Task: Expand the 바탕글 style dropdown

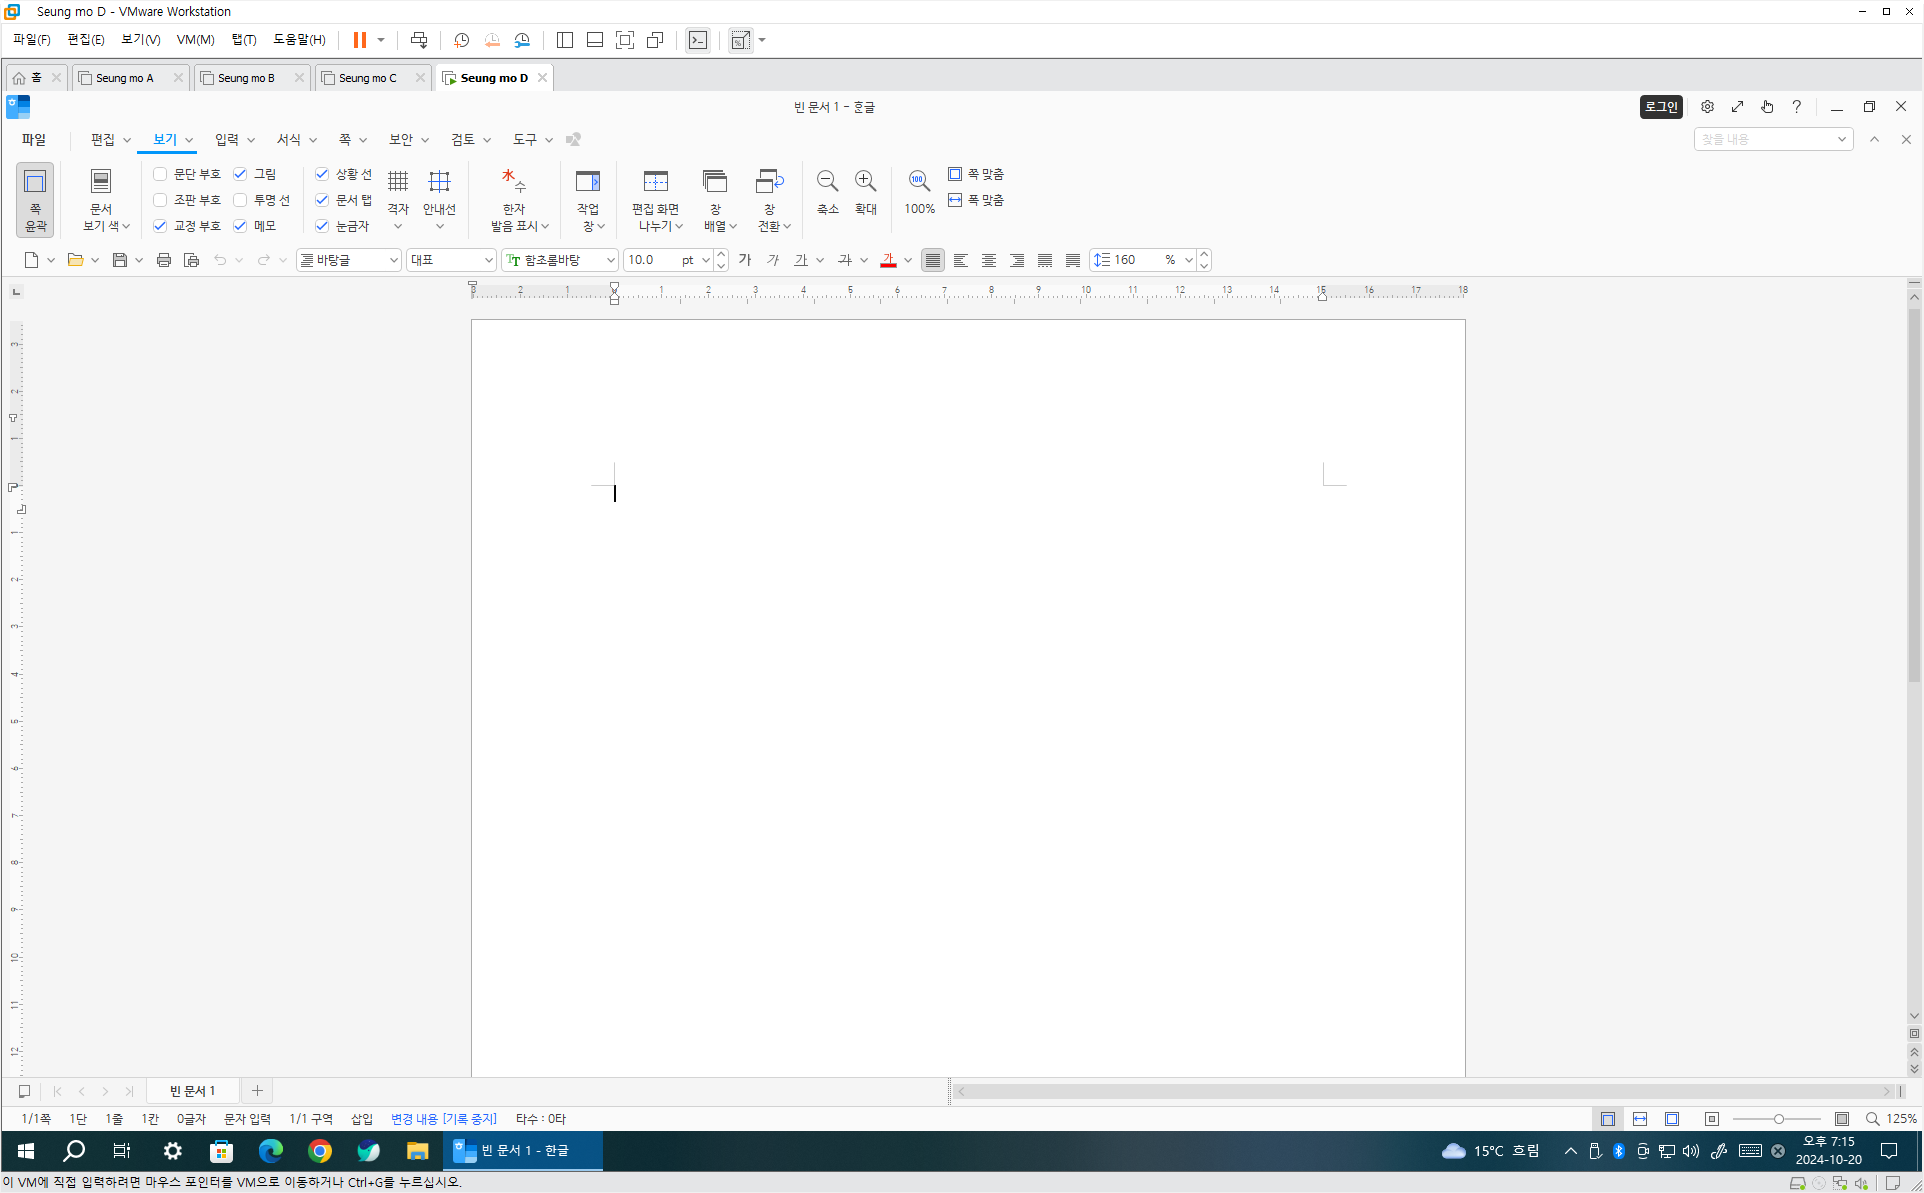Action: pyautogui.click(x=393, y=260)
